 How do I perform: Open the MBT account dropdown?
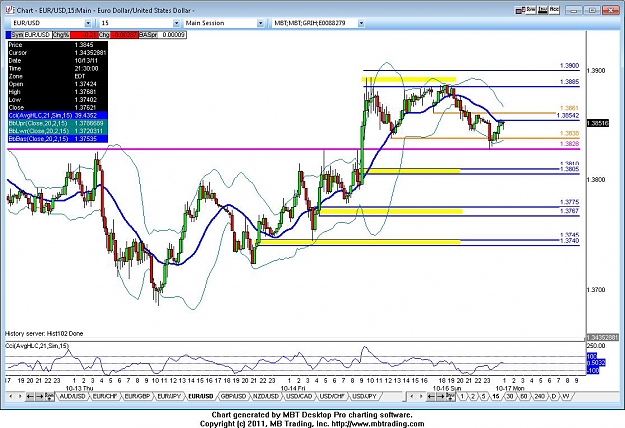point(361,23)
